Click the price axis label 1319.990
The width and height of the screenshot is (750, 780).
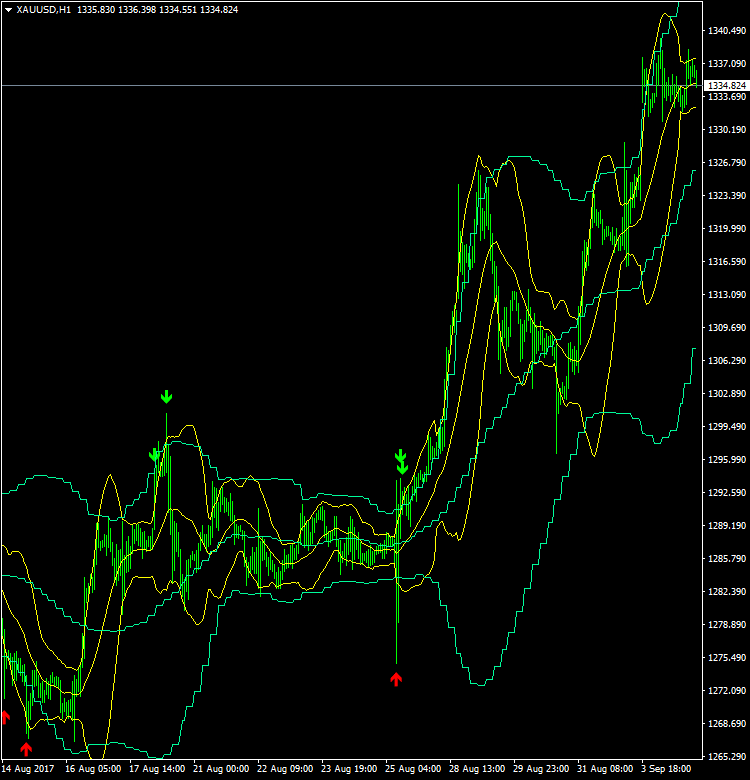(727, 229)
